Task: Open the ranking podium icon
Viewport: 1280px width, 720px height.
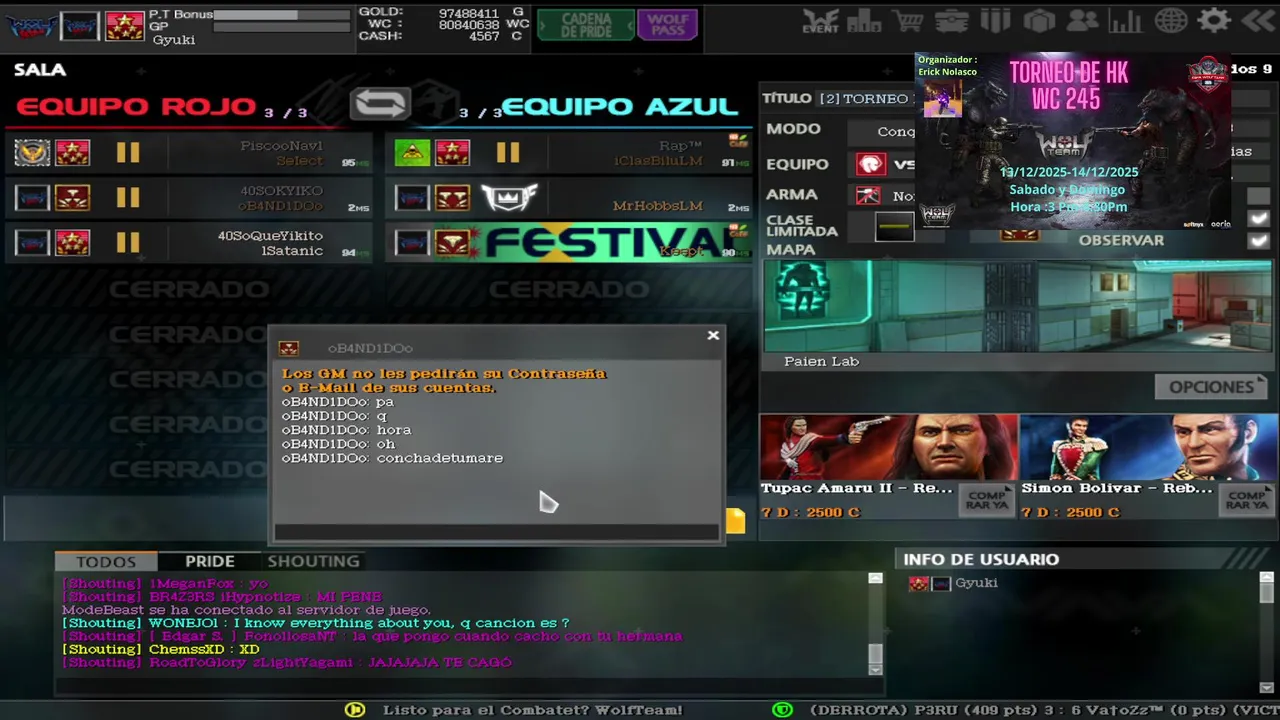Action: [864, 20]
